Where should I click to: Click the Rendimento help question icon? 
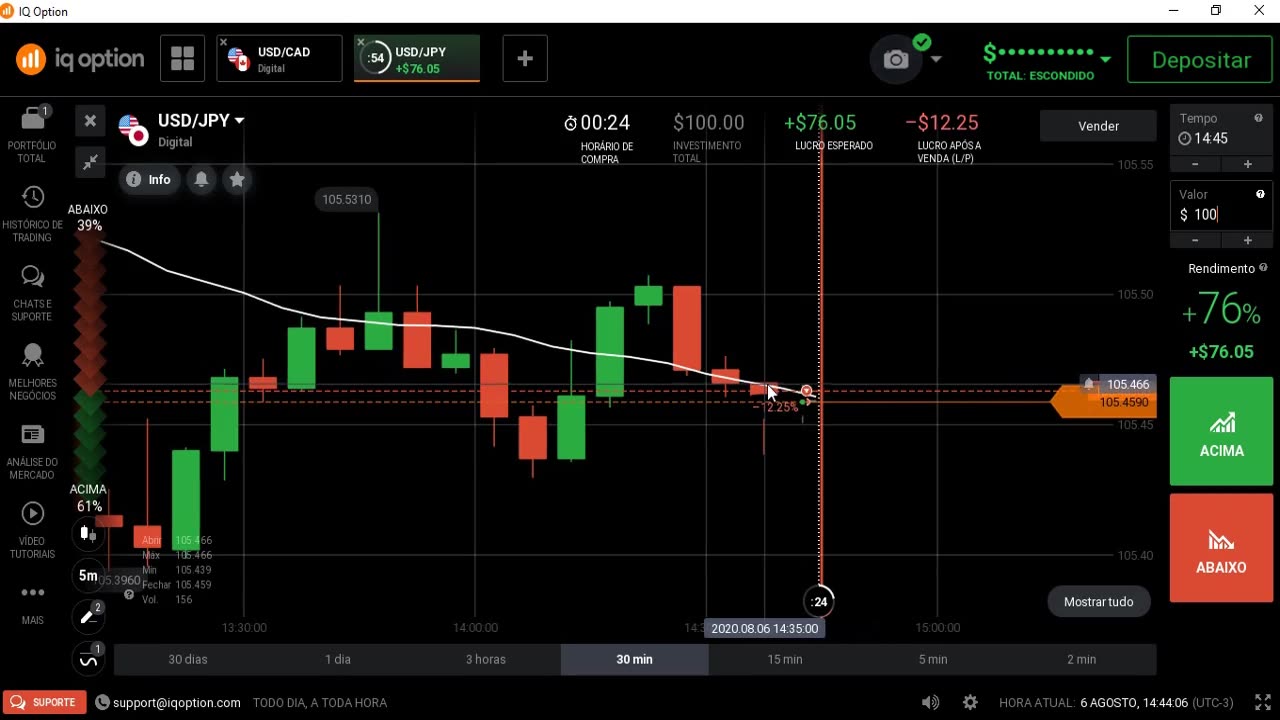point(1263,268)
